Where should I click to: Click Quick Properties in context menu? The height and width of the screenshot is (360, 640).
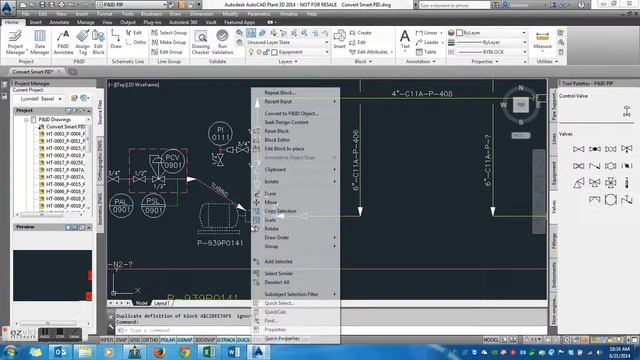[x=282, y=338]
